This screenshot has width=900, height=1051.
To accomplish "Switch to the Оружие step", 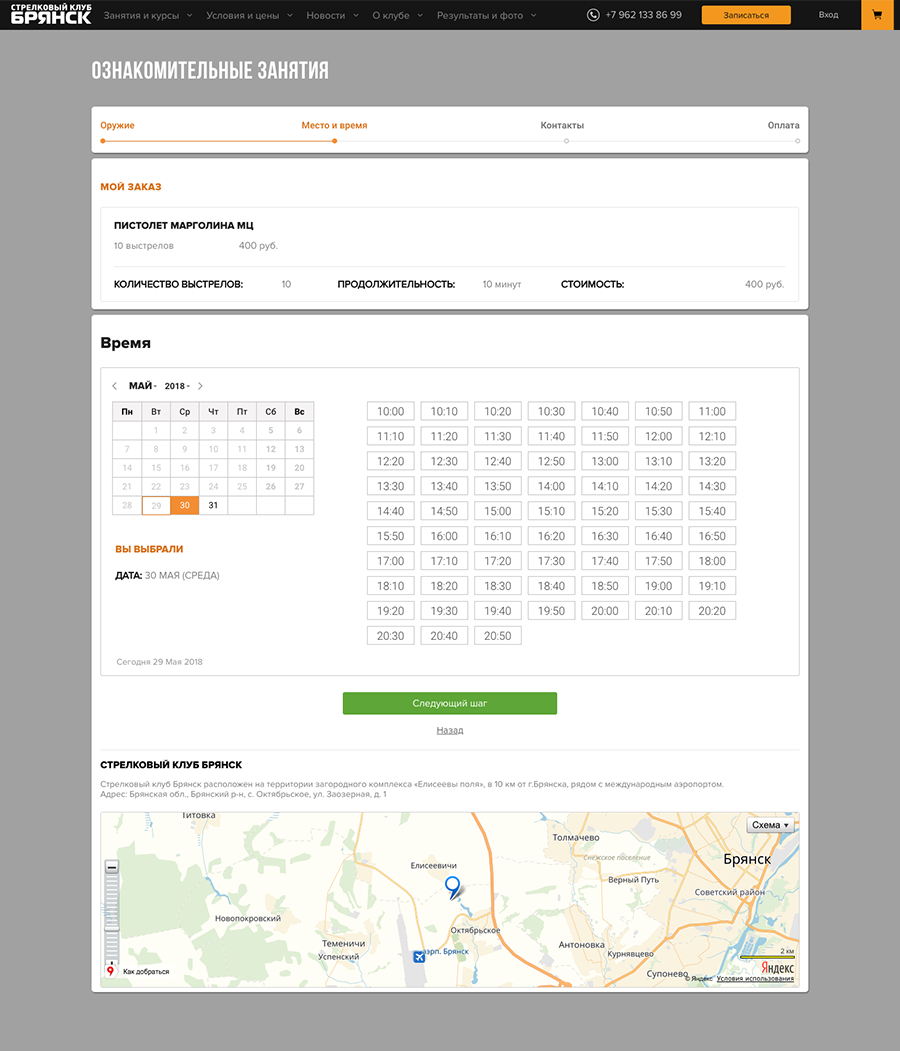I will 117,125.
